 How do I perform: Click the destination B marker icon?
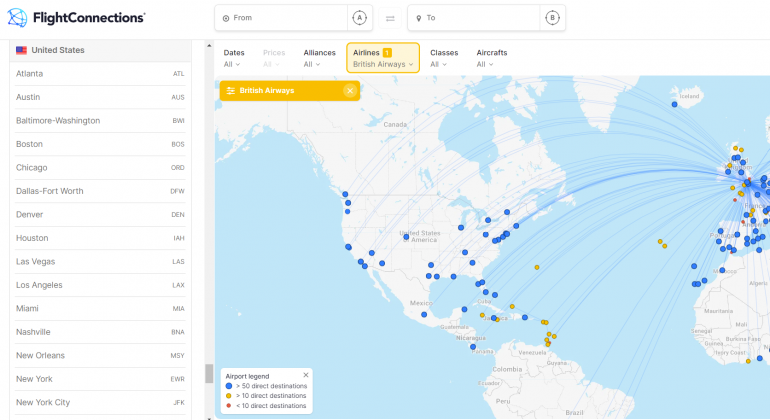pos(552,18)
